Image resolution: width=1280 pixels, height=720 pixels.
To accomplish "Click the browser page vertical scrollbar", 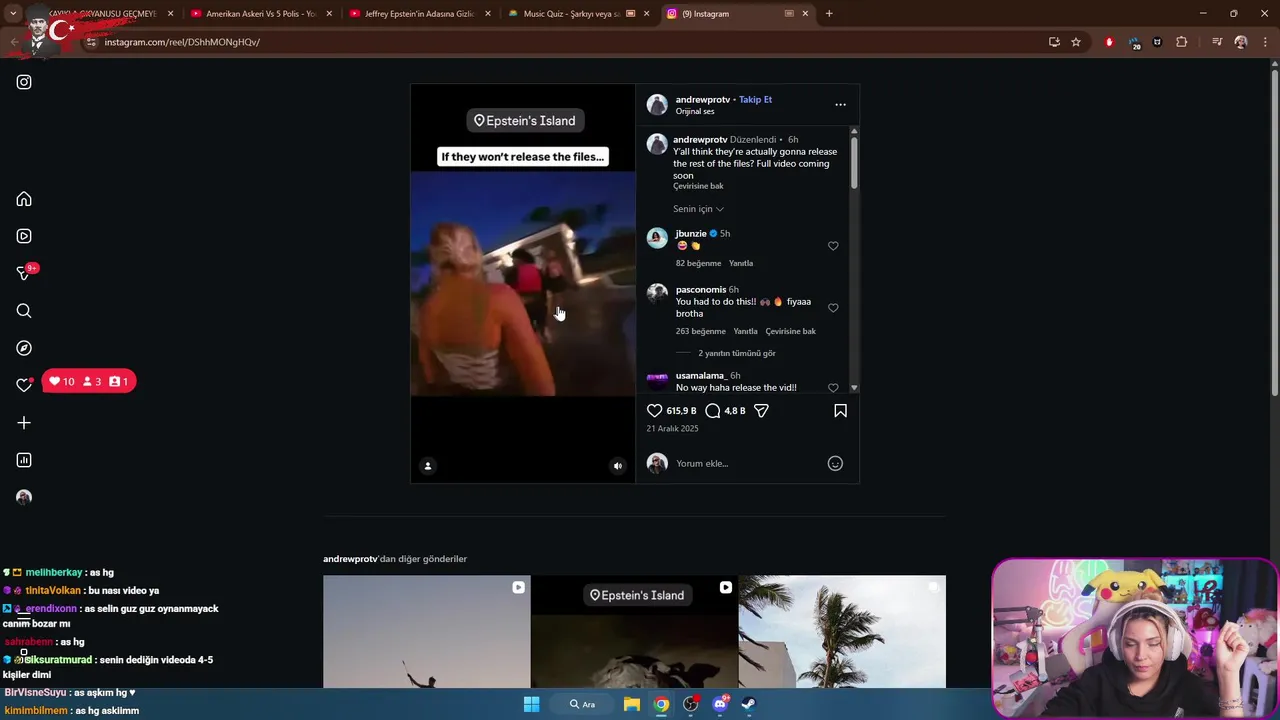I will (1274, 230).
